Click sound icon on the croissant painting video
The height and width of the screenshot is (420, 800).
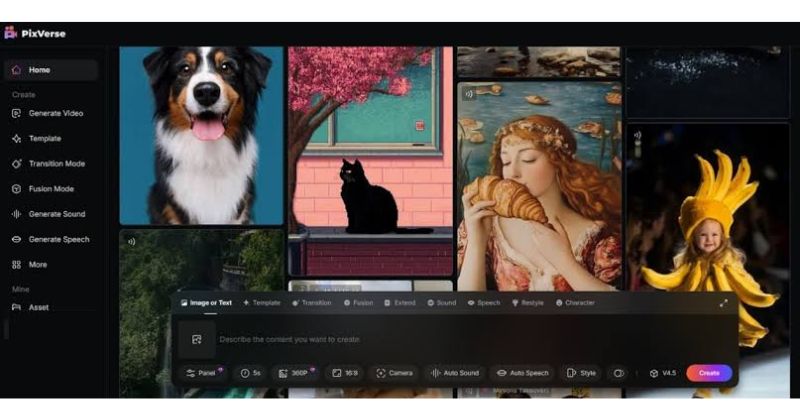pyautogui.click(x=469, y=94)
